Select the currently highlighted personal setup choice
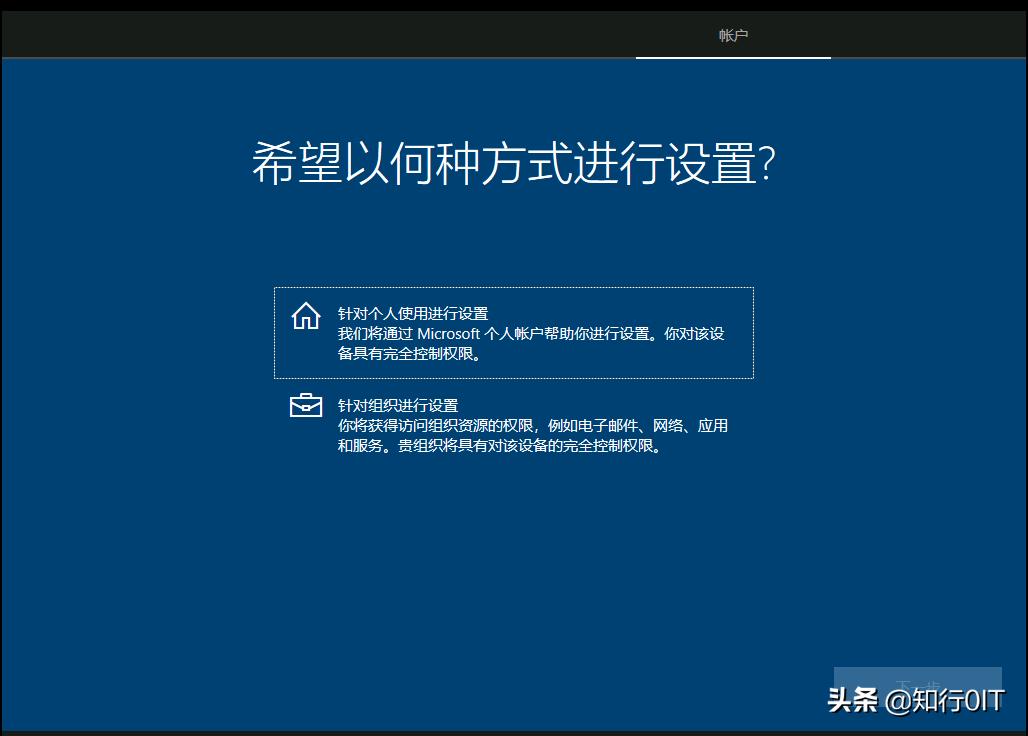 513,331
